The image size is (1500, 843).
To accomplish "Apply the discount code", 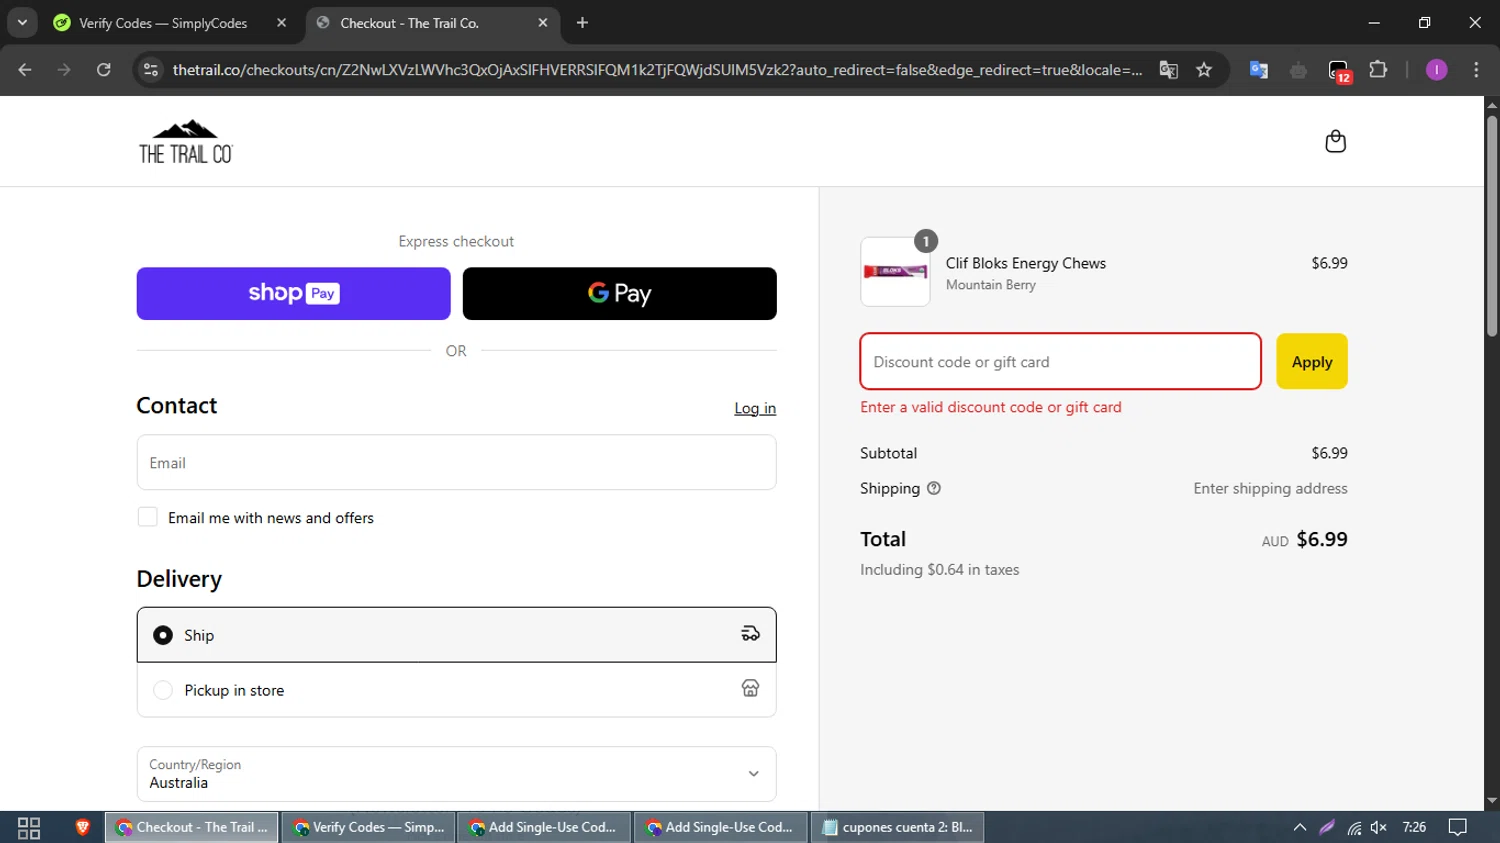I will tap(1311, 361).
